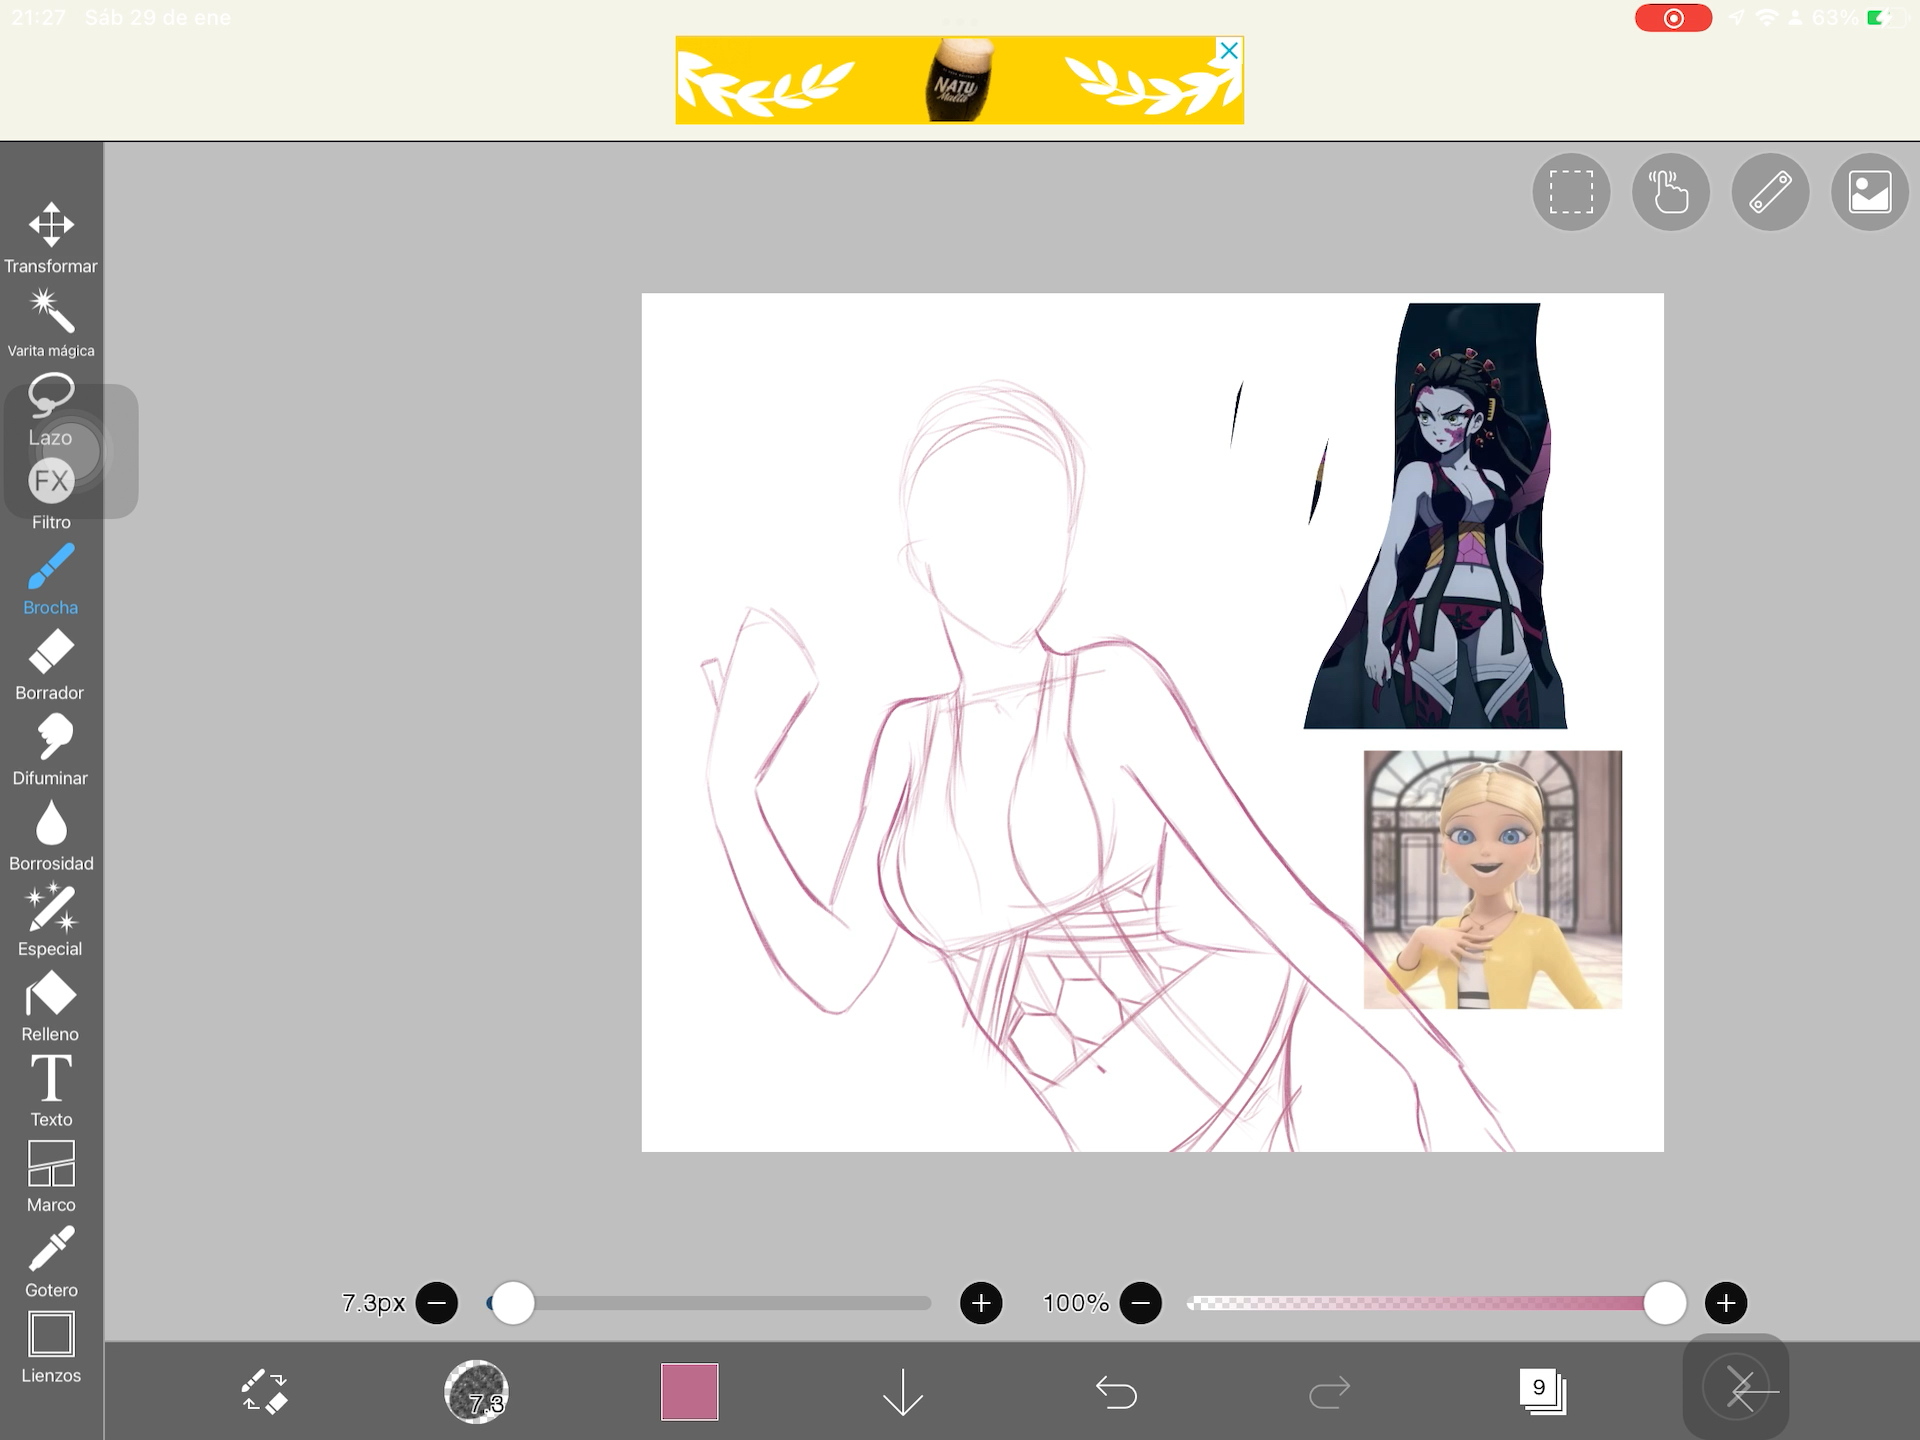Image resolution: width=1920 pixels, height=1440 pixels.
Task: Open the ruler tool button
Action: (1770, 192)
